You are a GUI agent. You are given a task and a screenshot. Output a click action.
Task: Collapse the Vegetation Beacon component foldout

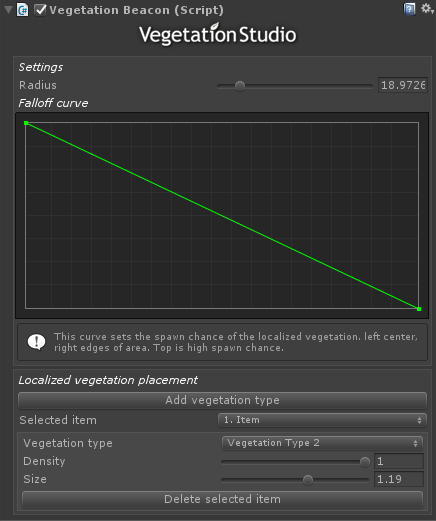click(9, 10)
